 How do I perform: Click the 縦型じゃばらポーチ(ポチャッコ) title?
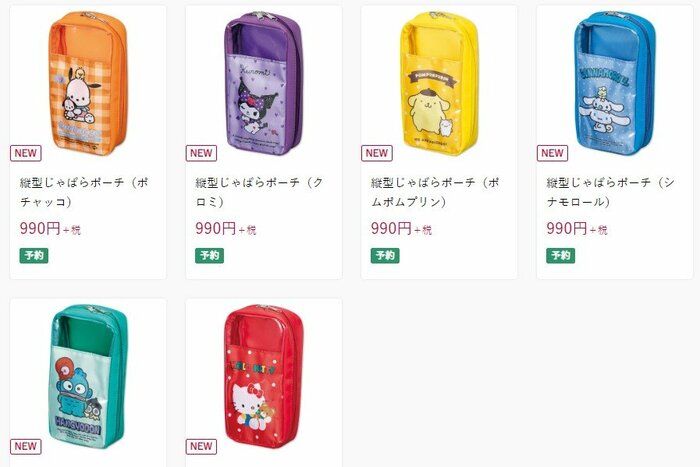pos(86,192)
